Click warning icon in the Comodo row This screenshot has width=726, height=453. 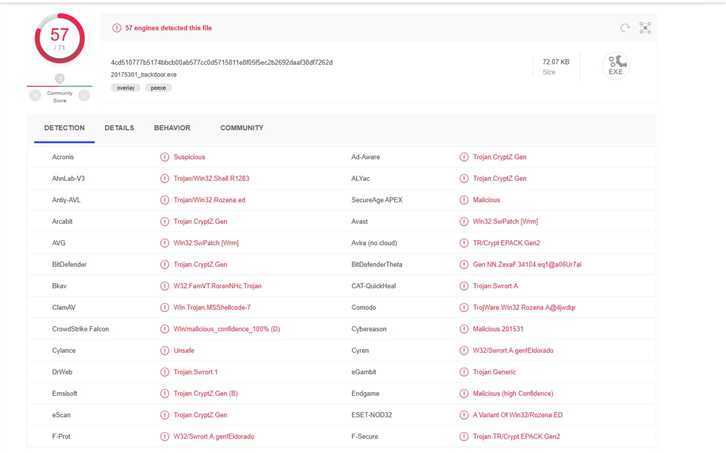[464, 308]
